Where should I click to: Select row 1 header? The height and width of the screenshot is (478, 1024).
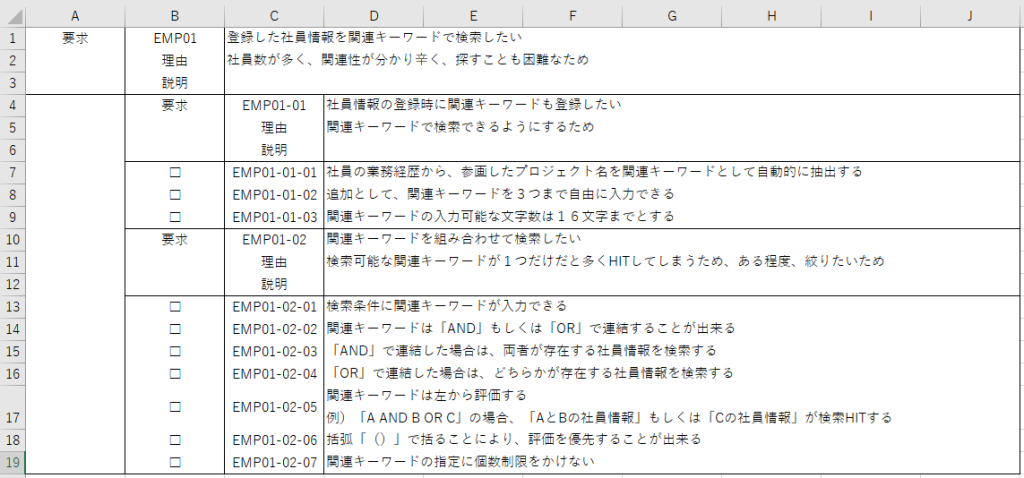pyautogui.click(x=12, y=38)
